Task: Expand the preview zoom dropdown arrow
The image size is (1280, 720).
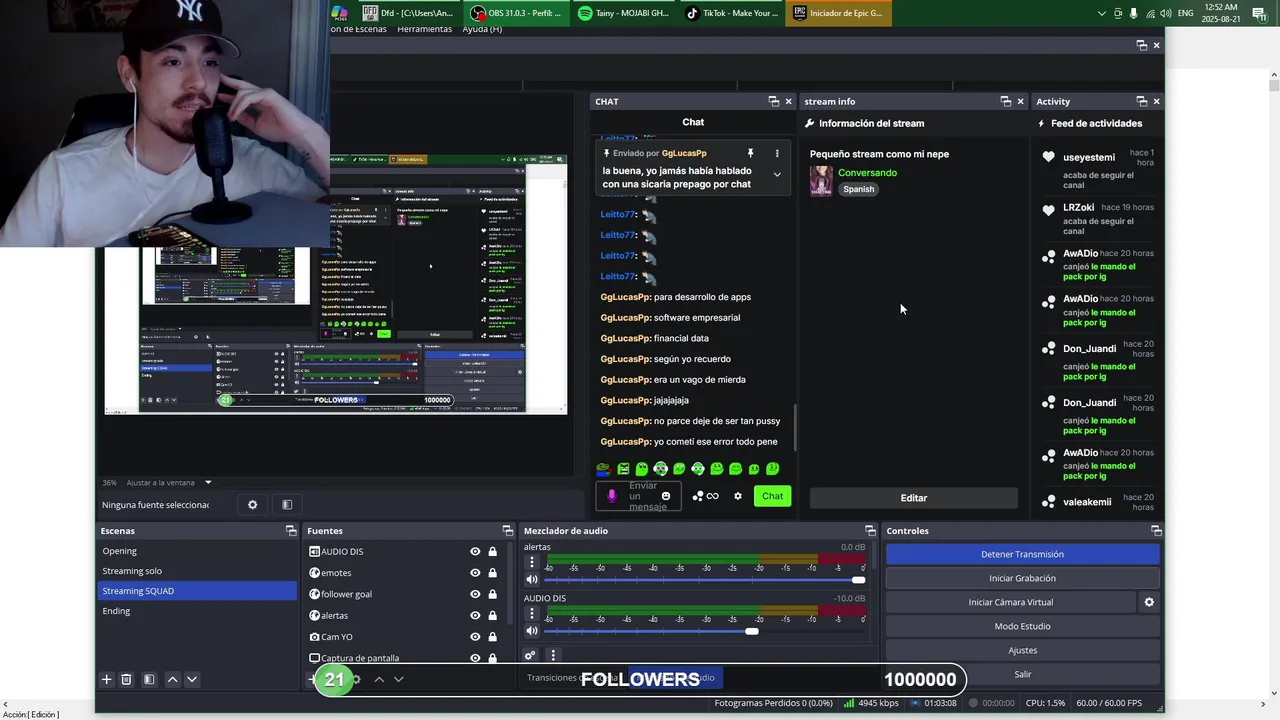Action: point(208,483)
